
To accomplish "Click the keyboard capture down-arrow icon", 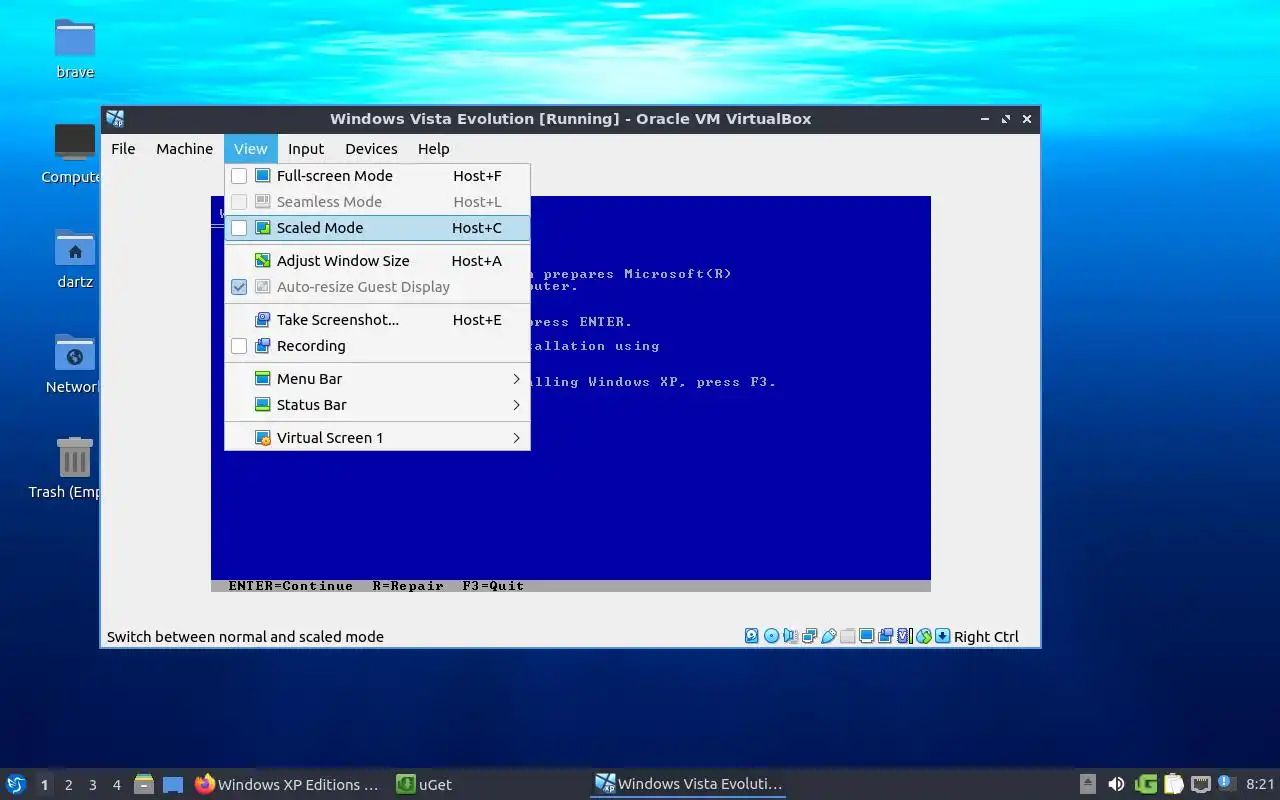I will (x=942, y=636).
